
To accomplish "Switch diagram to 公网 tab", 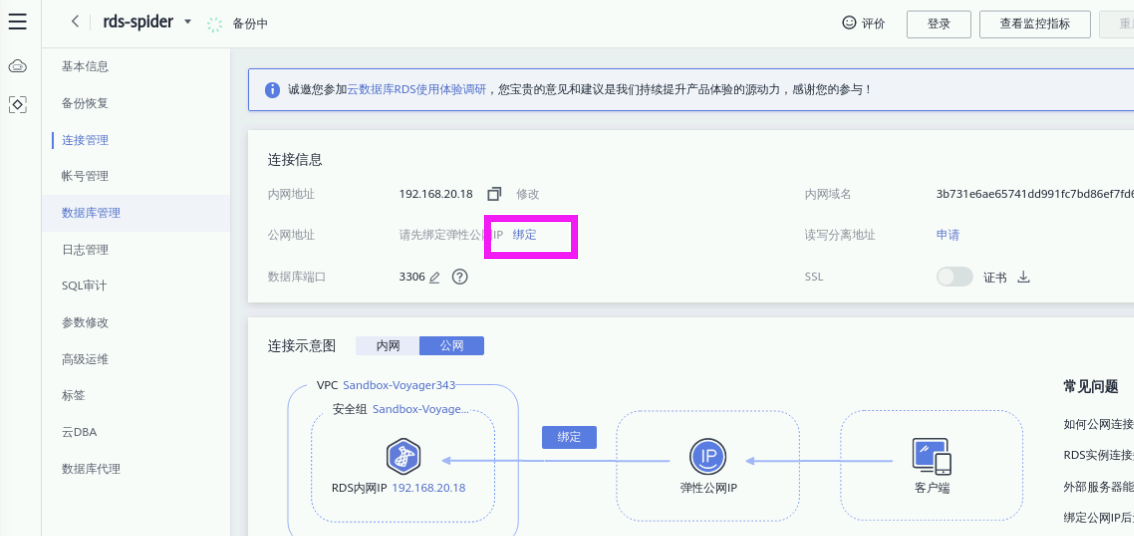I will point(451,346).
